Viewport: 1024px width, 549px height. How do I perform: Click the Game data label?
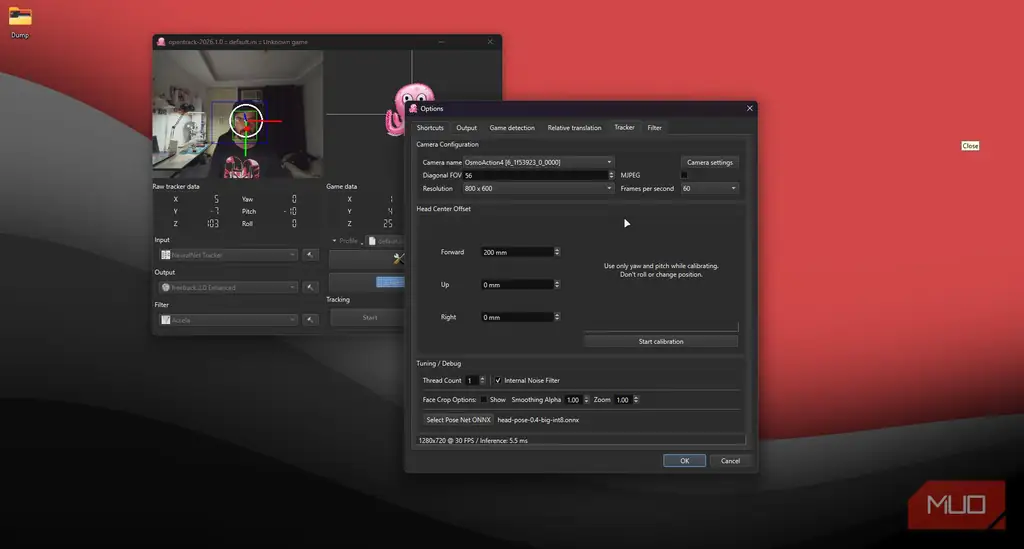pyautogui.click(x=342, y=187)
